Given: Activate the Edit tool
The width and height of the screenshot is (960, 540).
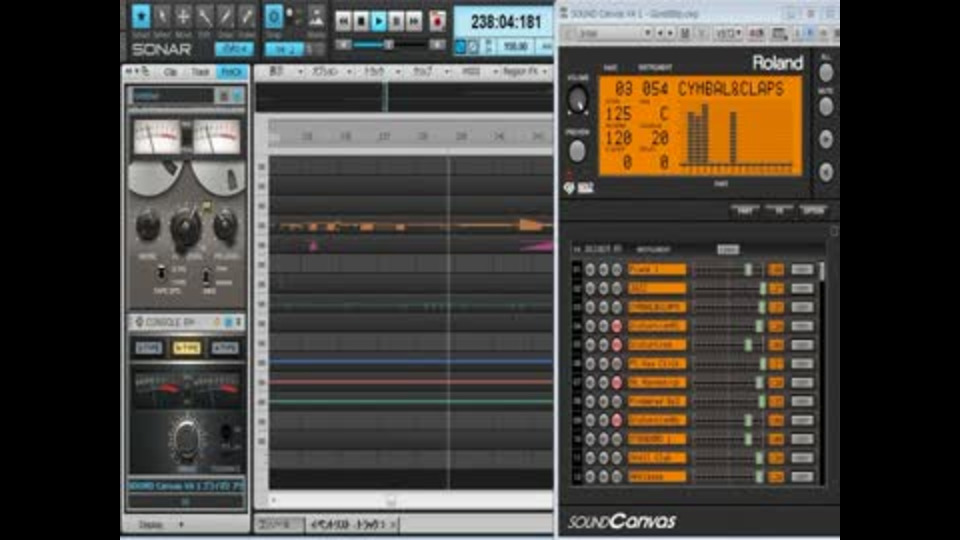Looking at the screenshot, I should [204, 17].
